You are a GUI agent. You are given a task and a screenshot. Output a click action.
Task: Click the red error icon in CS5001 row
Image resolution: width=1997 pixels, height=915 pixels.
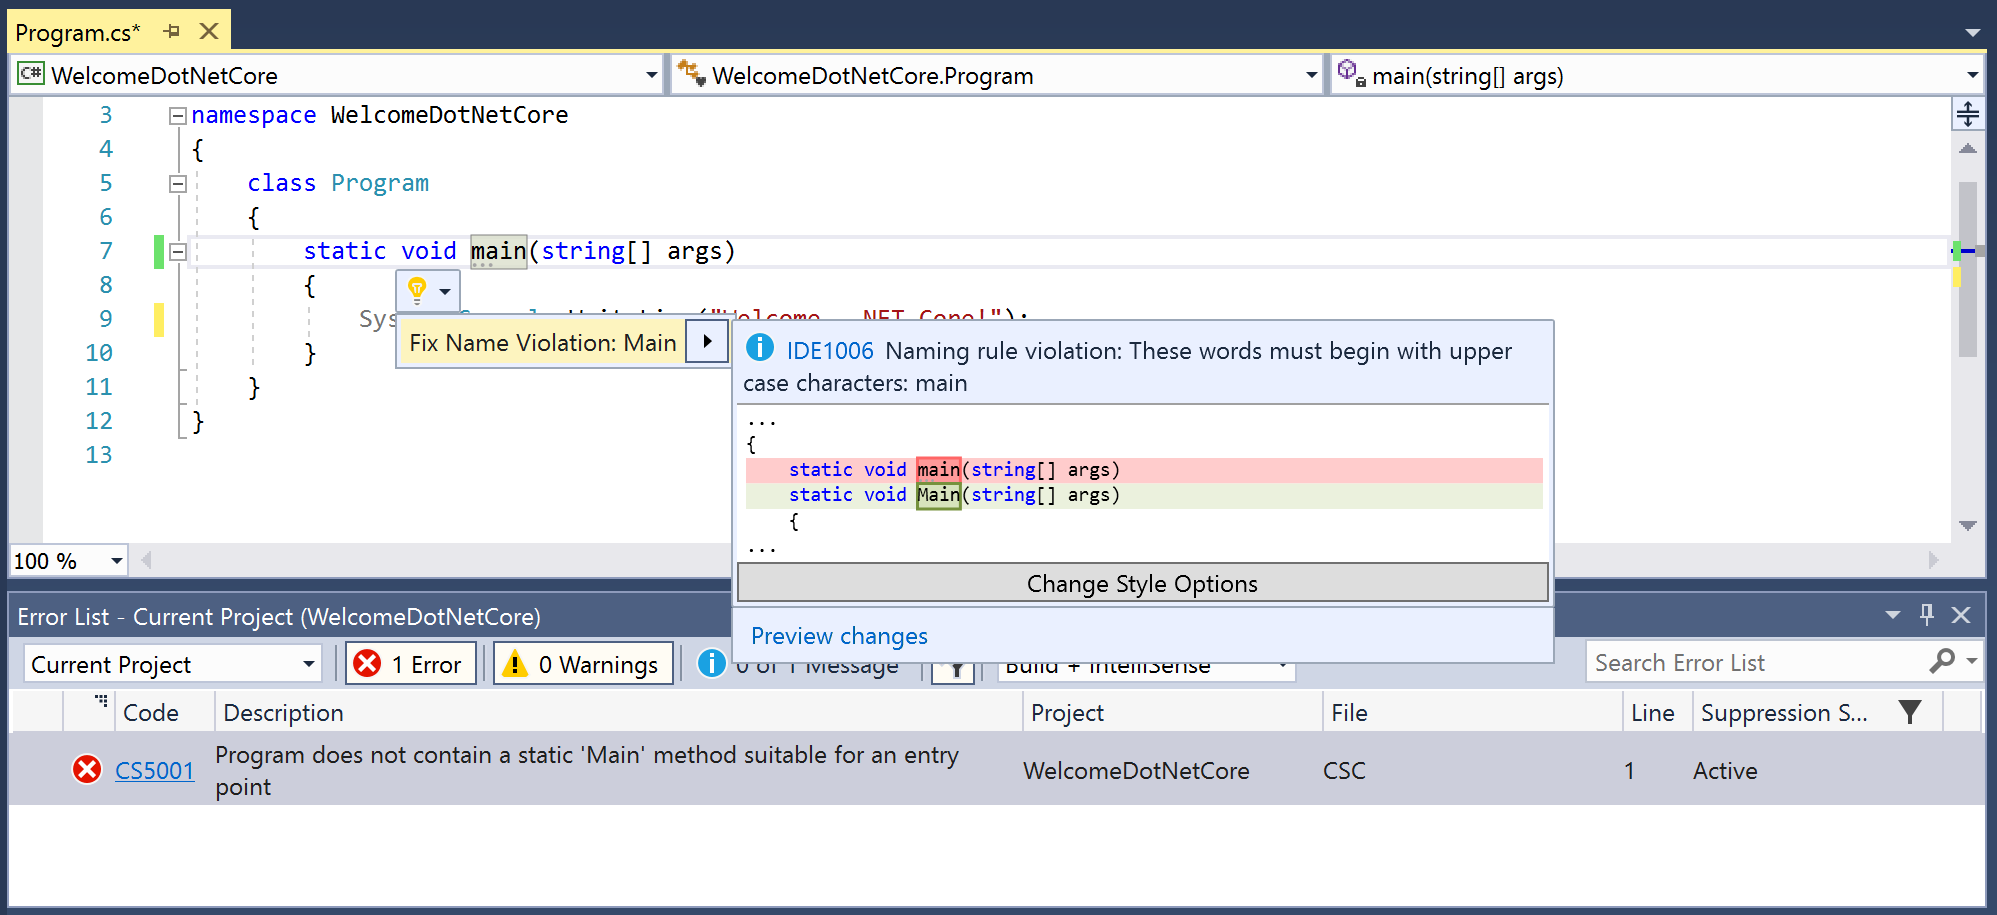[87, 769]
